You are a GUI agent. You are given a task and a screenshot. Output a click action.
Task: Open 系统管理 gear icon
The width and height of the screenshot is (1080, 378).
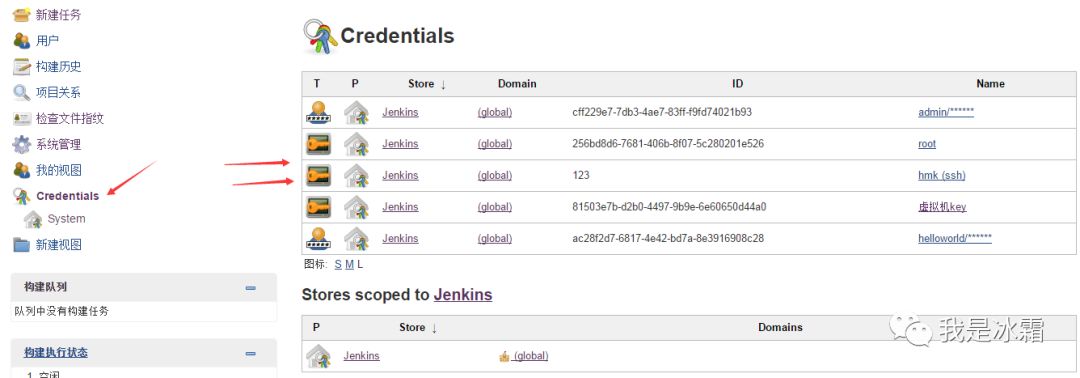coord(21,145)
